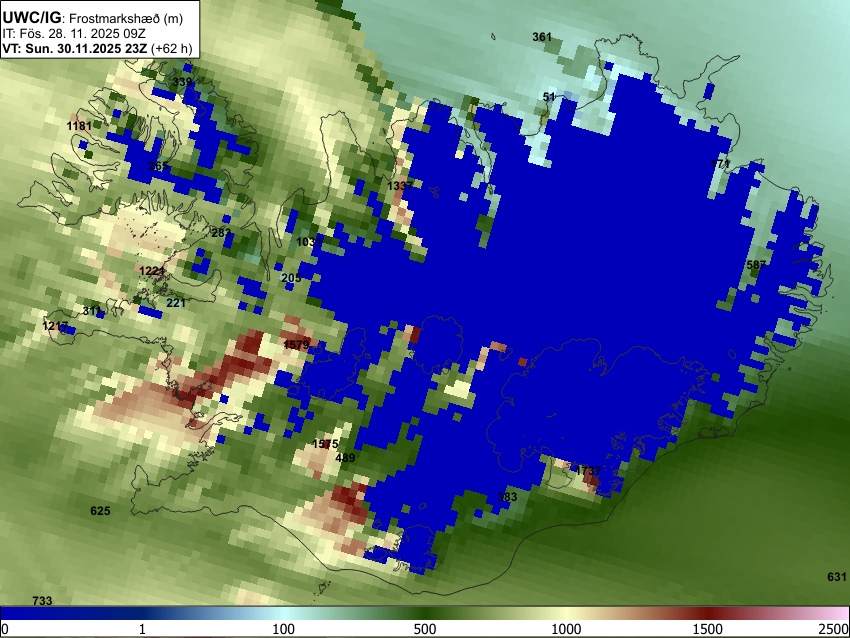Click the 1000 tick label on color scale
This screenshot has height=638, width=850.
coord(566,629)
